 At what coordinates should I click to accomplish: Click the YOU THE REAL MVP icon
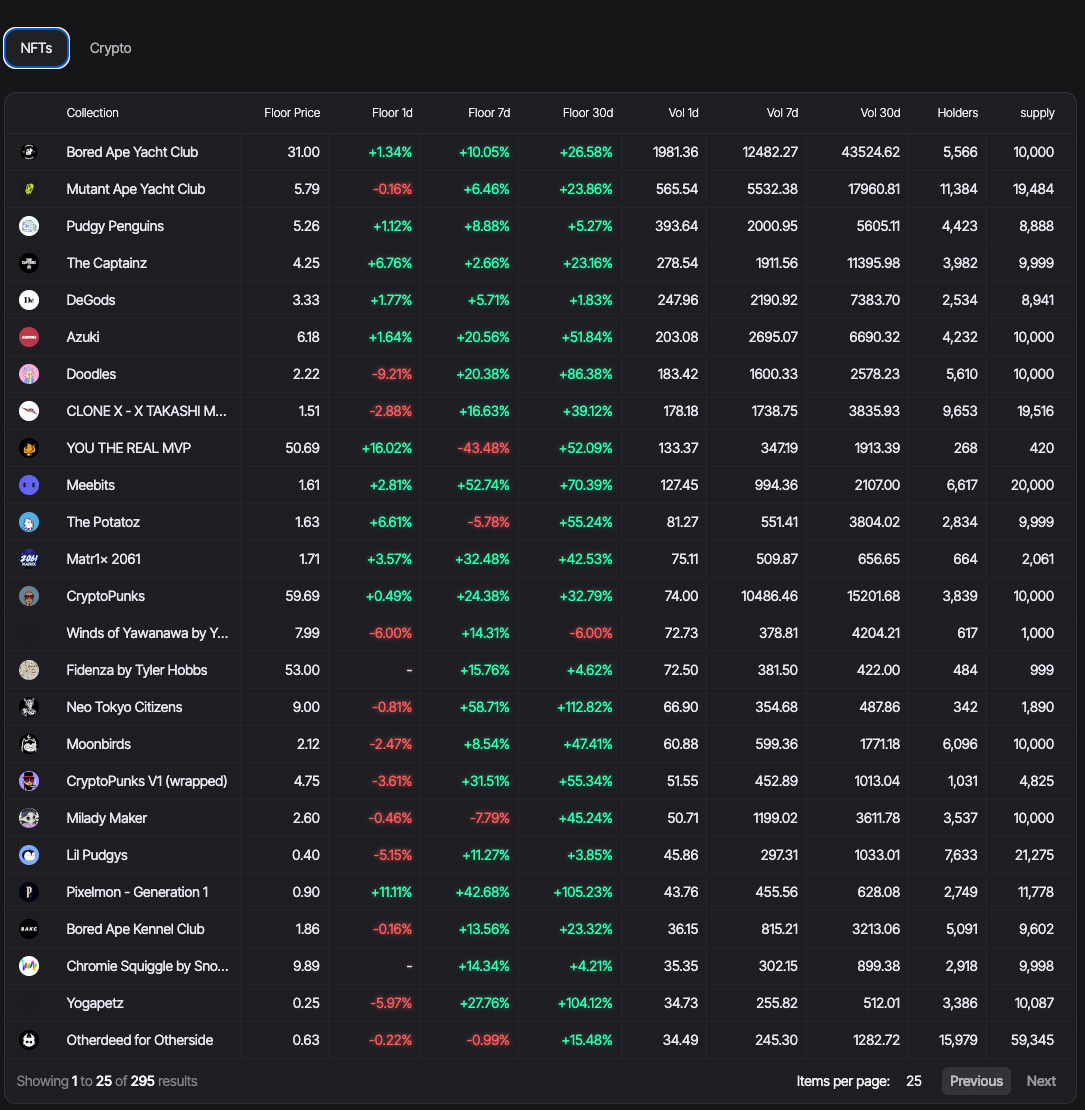click(x=29, y=448)
